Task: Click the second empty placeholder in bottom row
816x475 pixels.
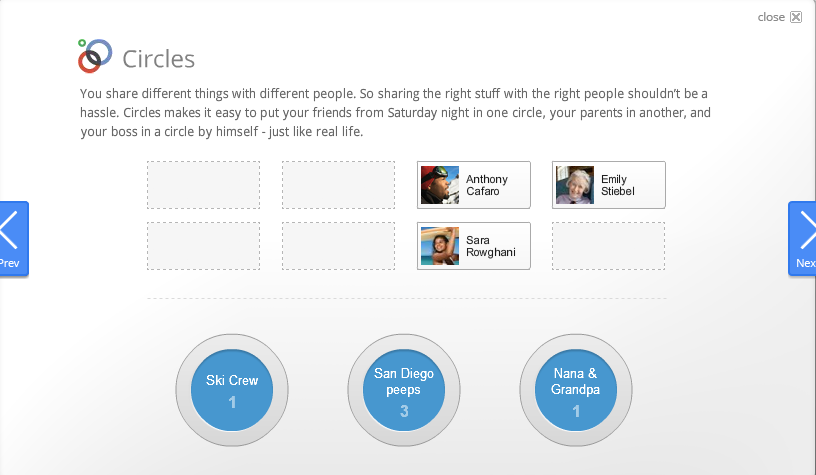Action: [338, 246]
